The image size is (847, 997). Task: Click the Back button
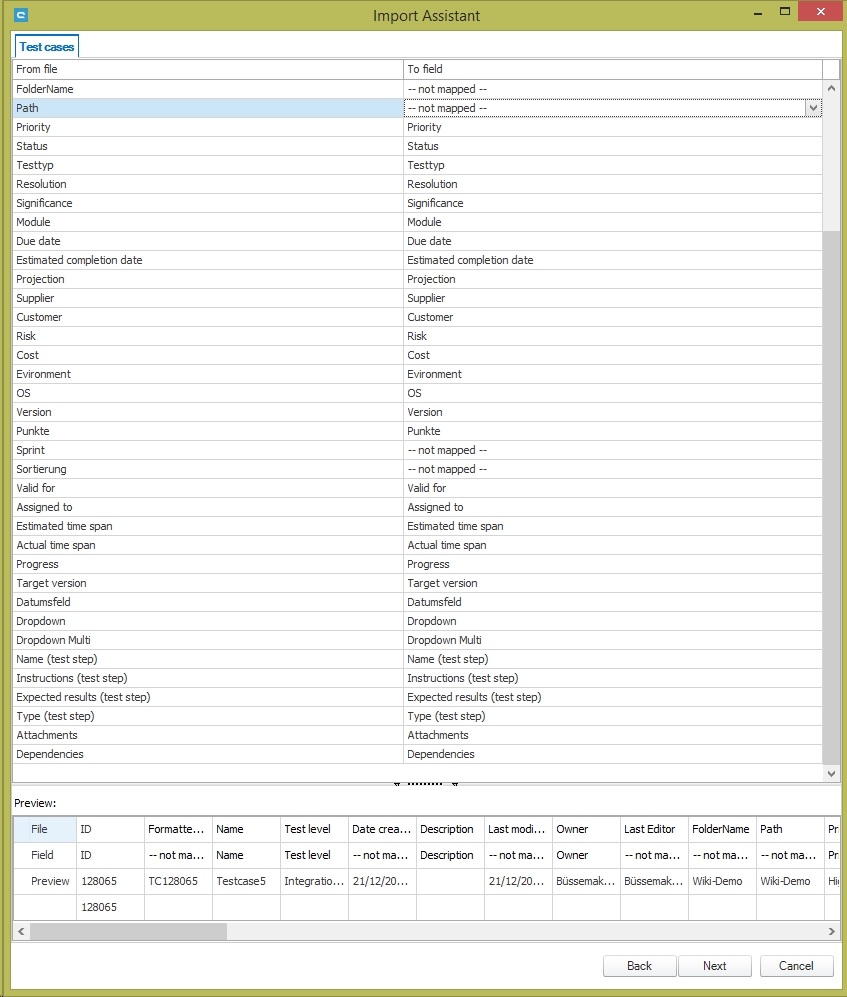point(639,966)
